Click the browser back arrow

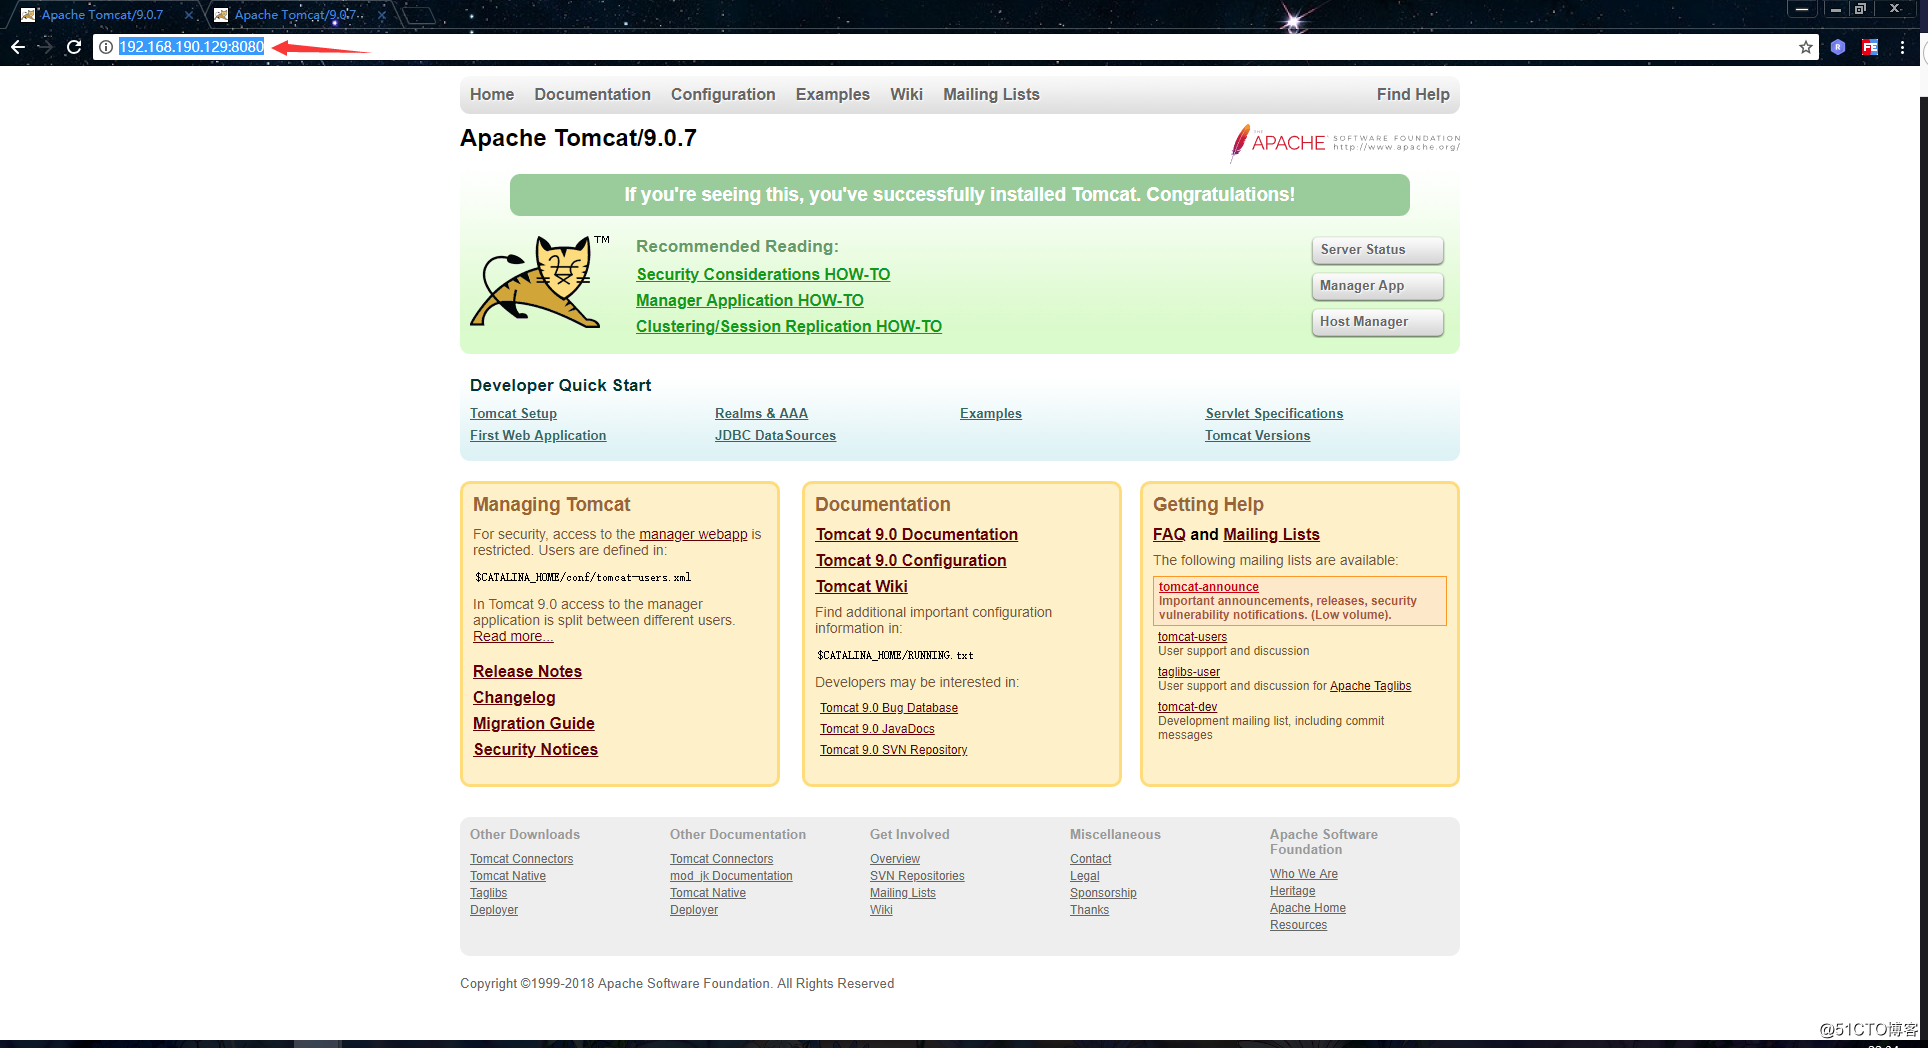point(18,47)
